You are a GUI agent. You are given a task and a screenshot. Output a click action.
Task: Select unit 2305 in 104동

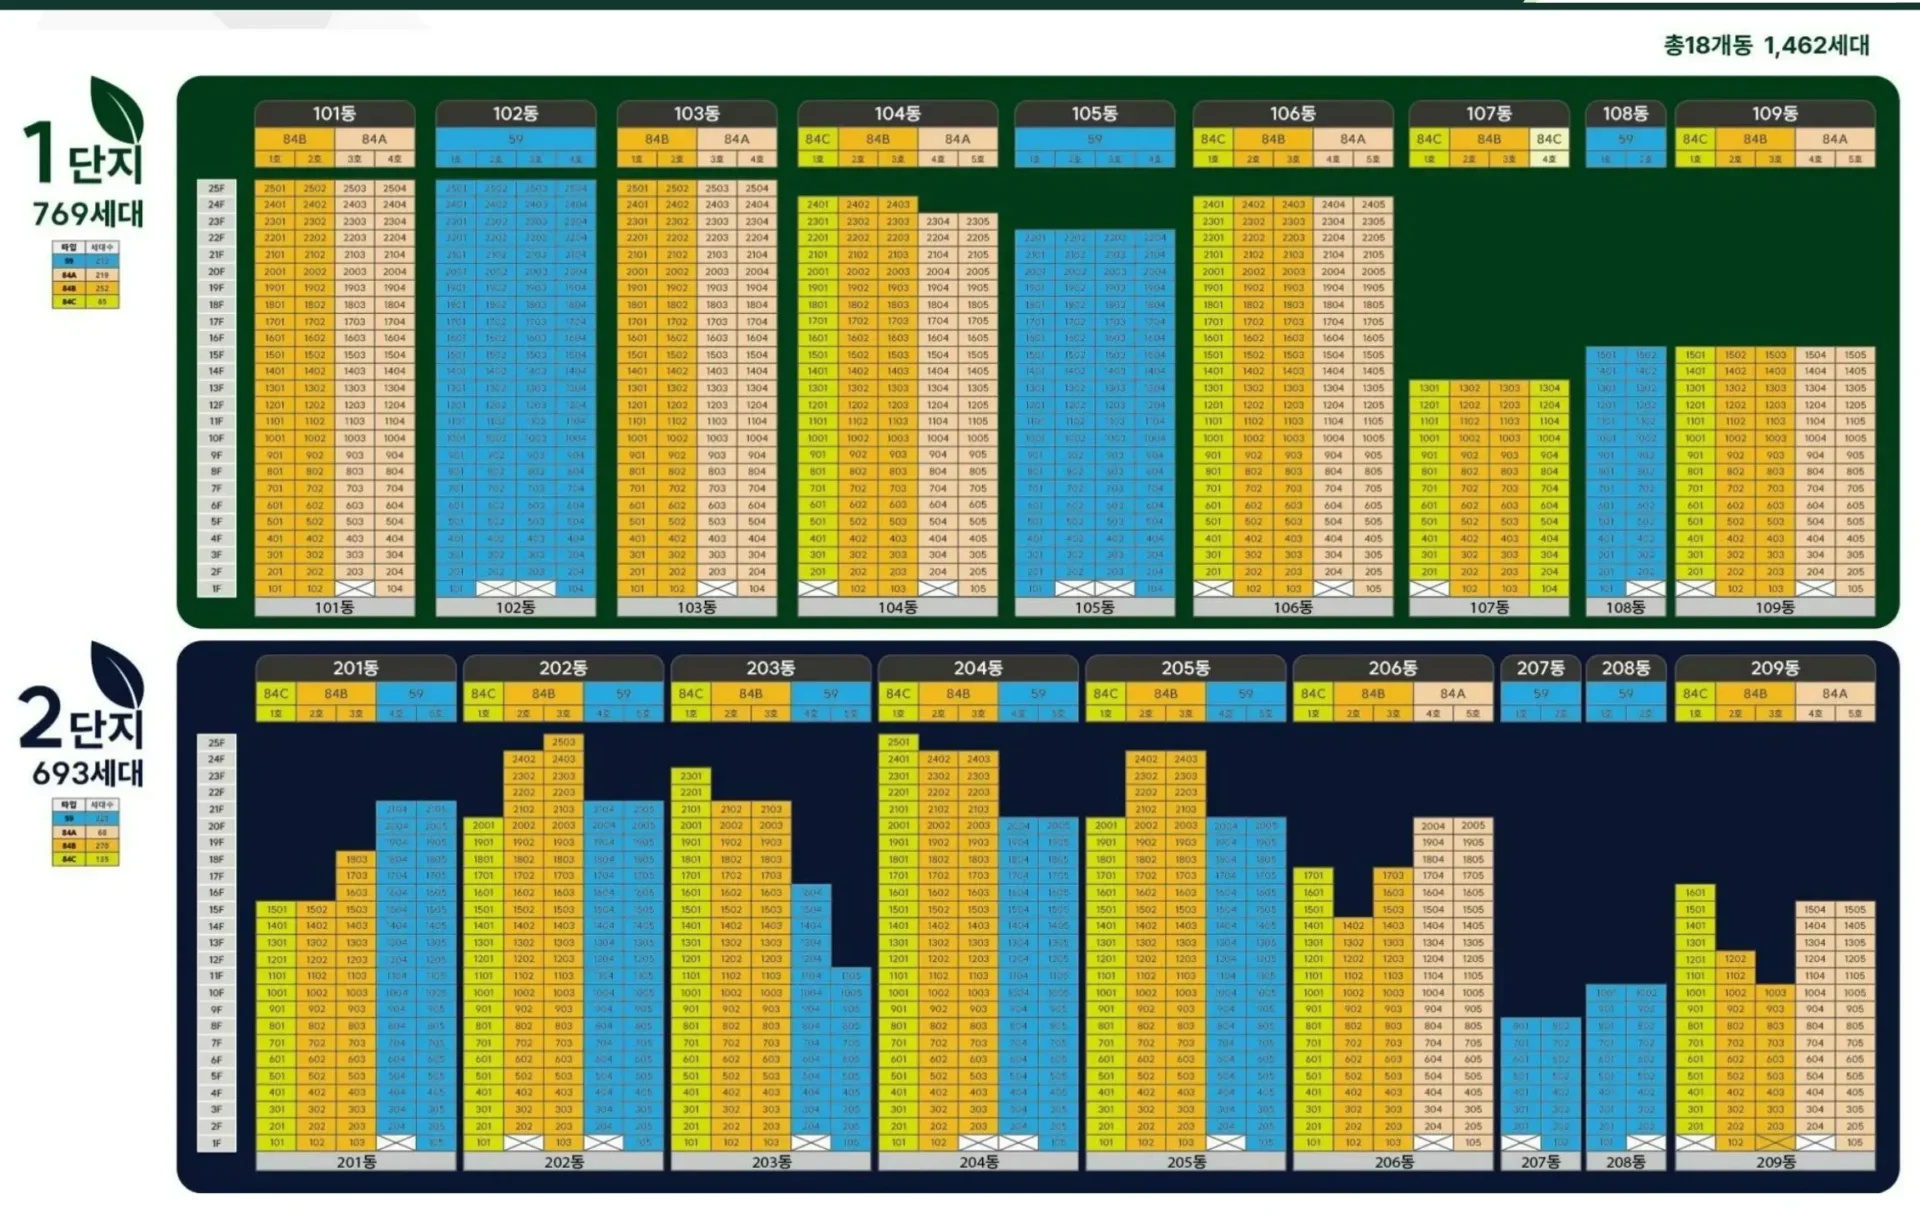pyautogui.click(x=978, y=222)
